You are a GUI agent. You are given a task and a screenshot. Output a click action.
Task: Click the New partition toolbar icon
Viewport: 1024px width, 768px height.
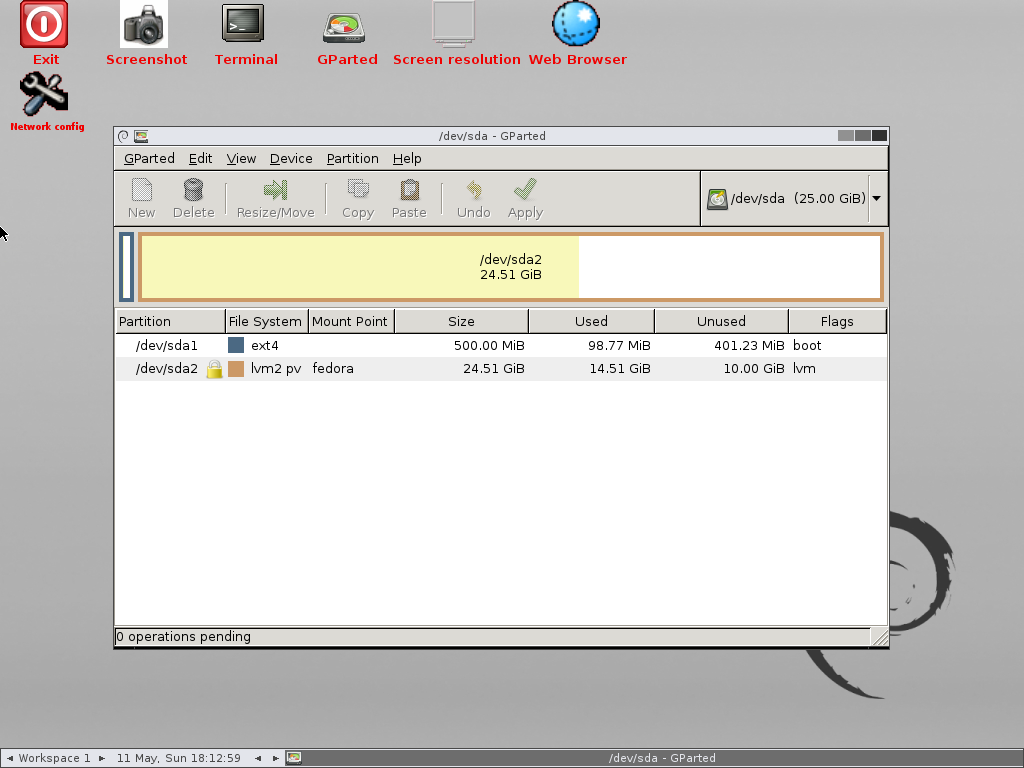click(x=142, y=190)
